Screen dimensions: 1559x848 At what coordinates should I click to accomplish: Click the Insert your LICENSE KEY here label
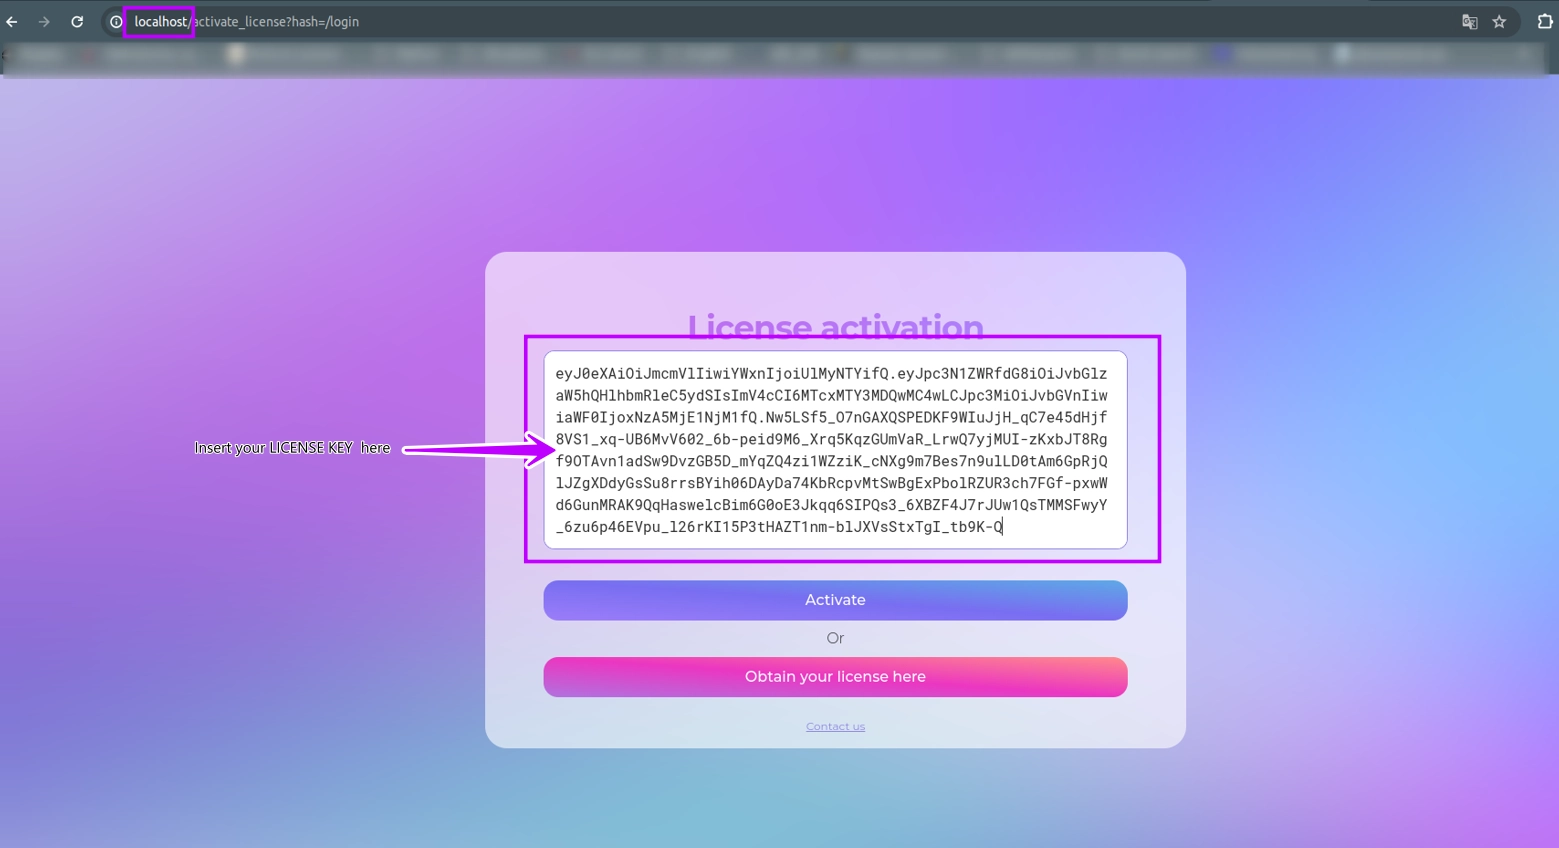(x=292, y=448)
